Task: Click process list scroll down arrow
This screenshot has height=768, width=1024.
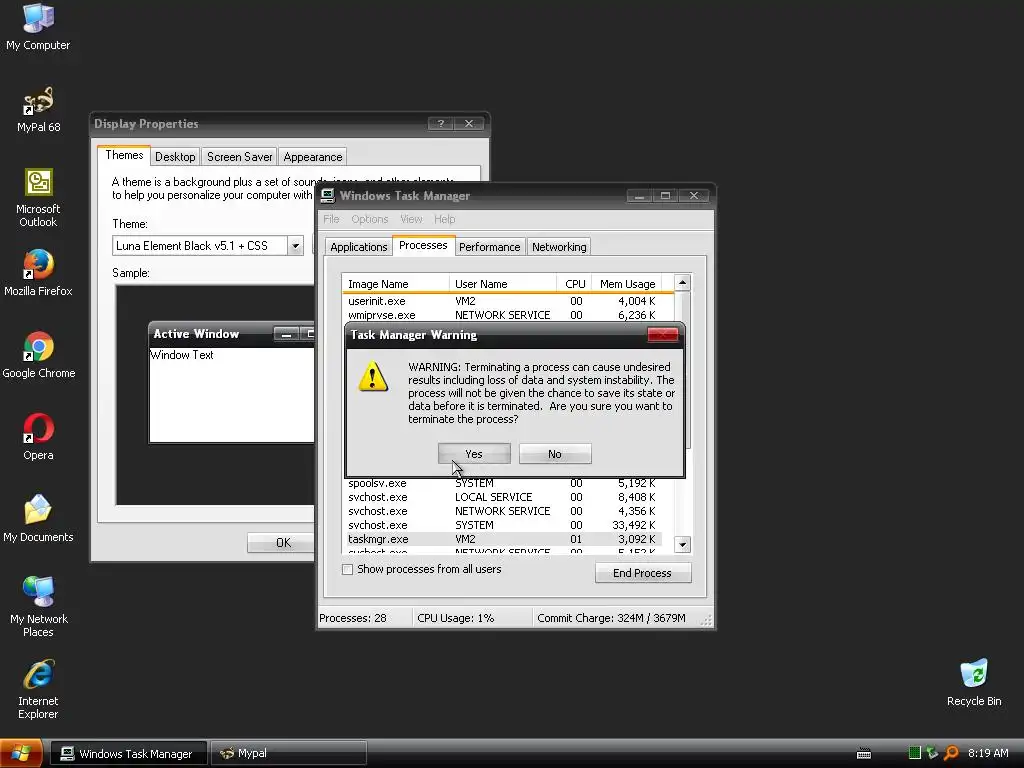Action: [x=682, y=544]
